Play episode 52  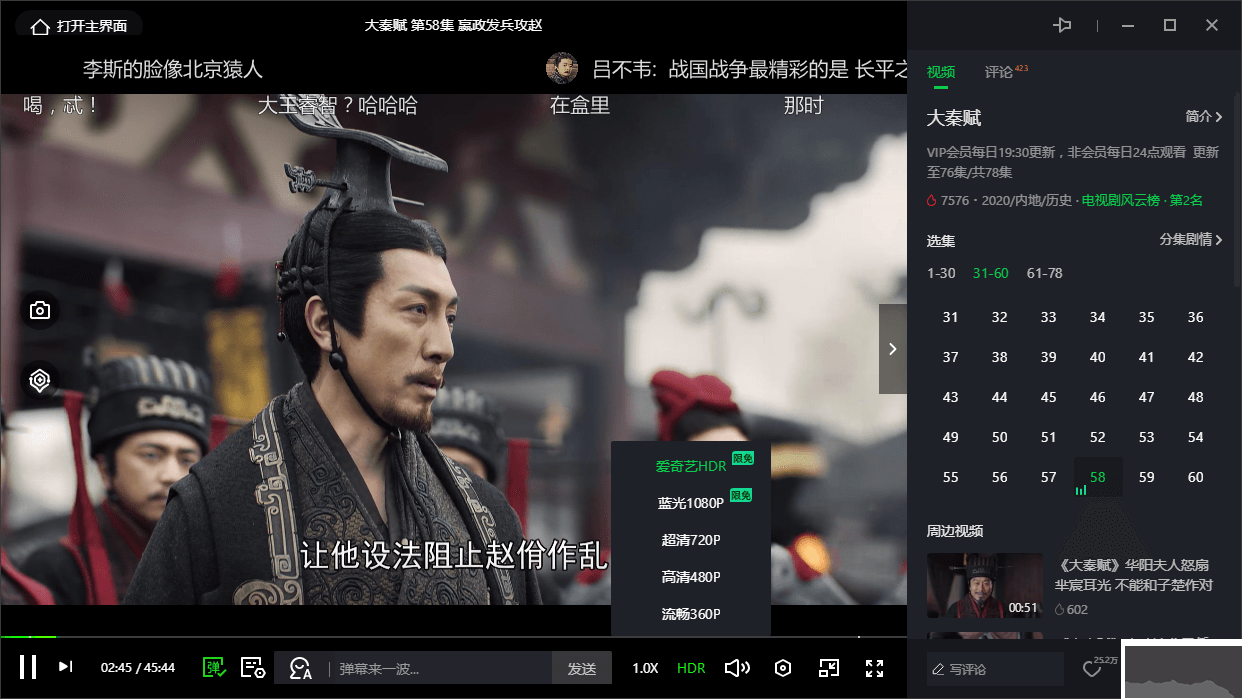pyautogui.click(x=1098, y=437)
